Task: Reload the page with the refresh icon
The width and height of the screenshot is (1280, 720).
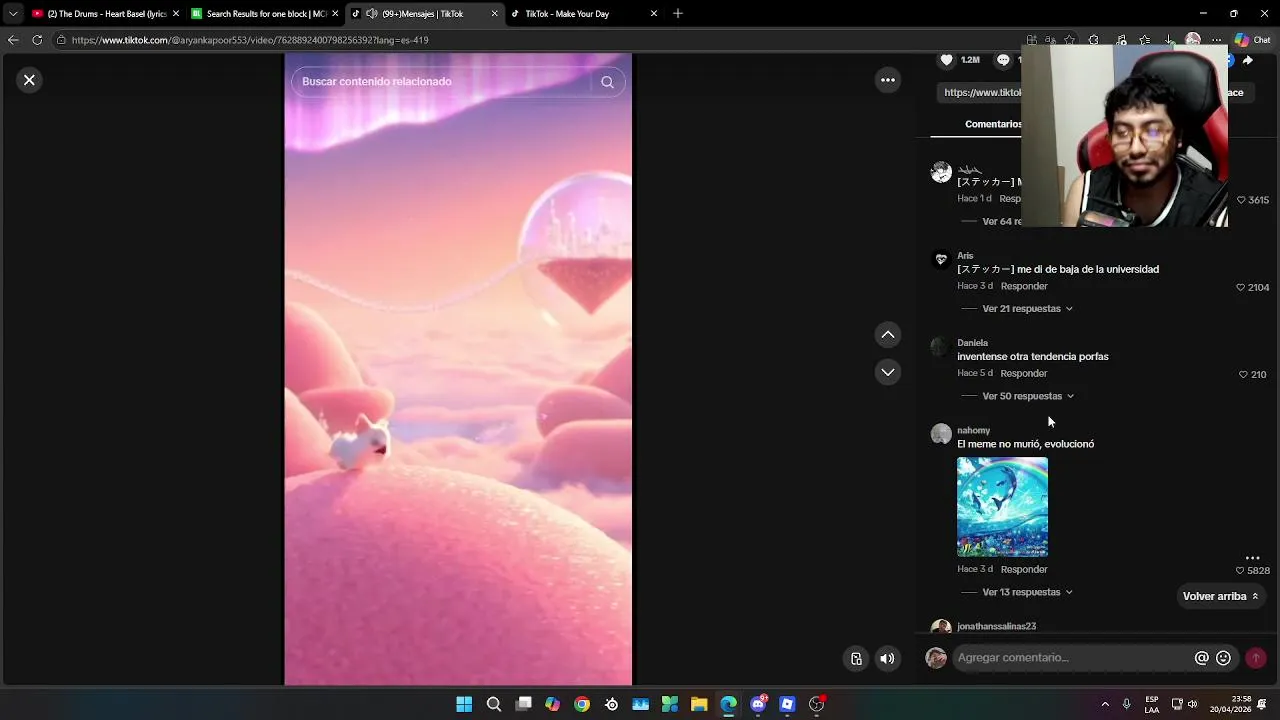Action: pos(37,40)
